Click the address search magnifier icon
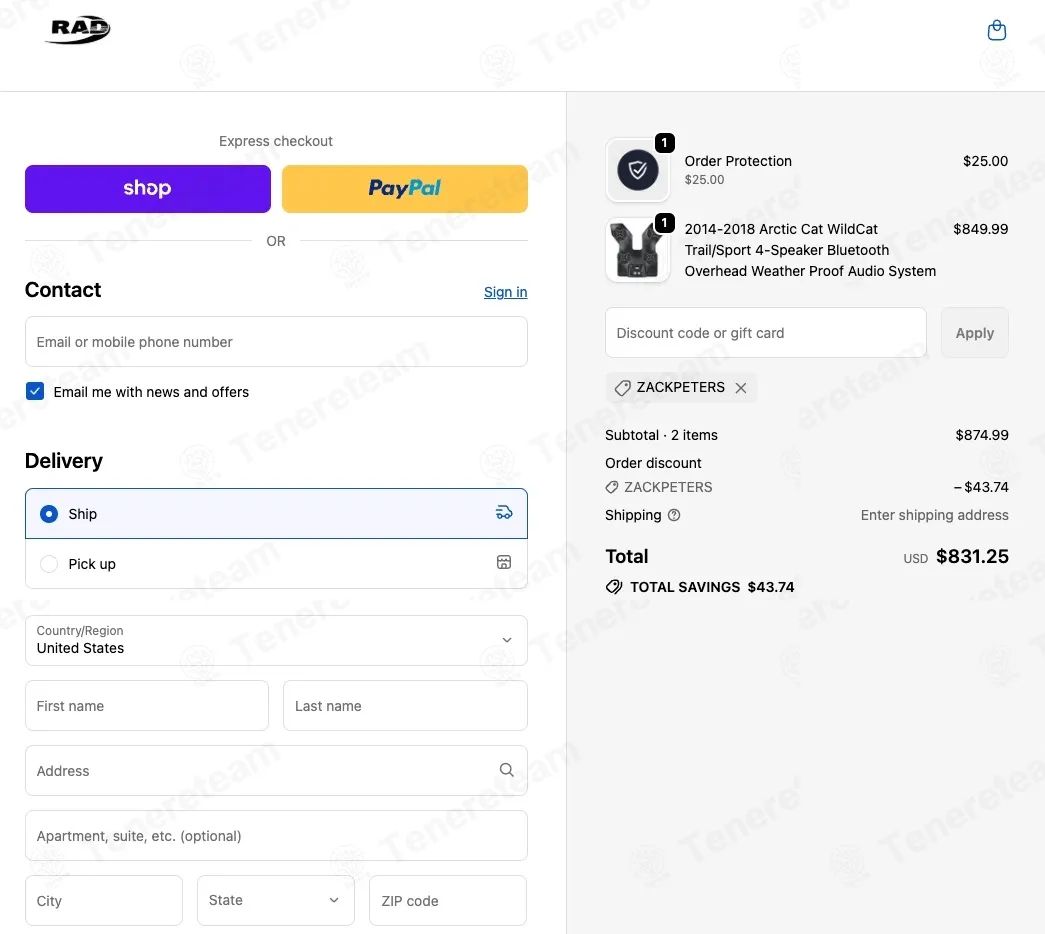The height and width of the screenshot is (934, 1045). (x=507, y=770)
